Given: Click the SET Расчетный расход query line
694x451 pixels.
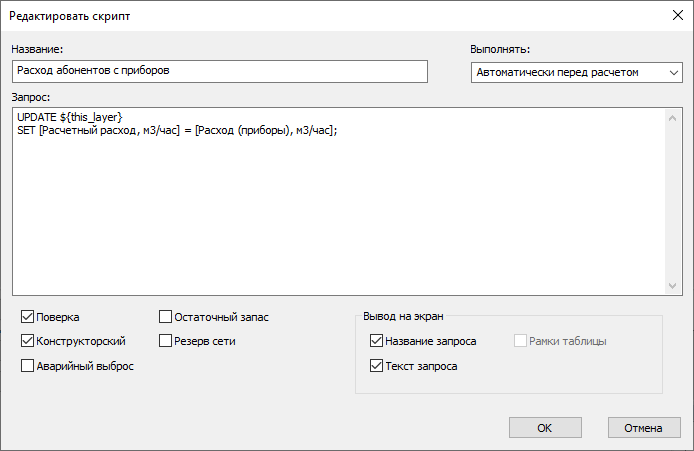Looking at the screenshot, I should click(176, 131).
